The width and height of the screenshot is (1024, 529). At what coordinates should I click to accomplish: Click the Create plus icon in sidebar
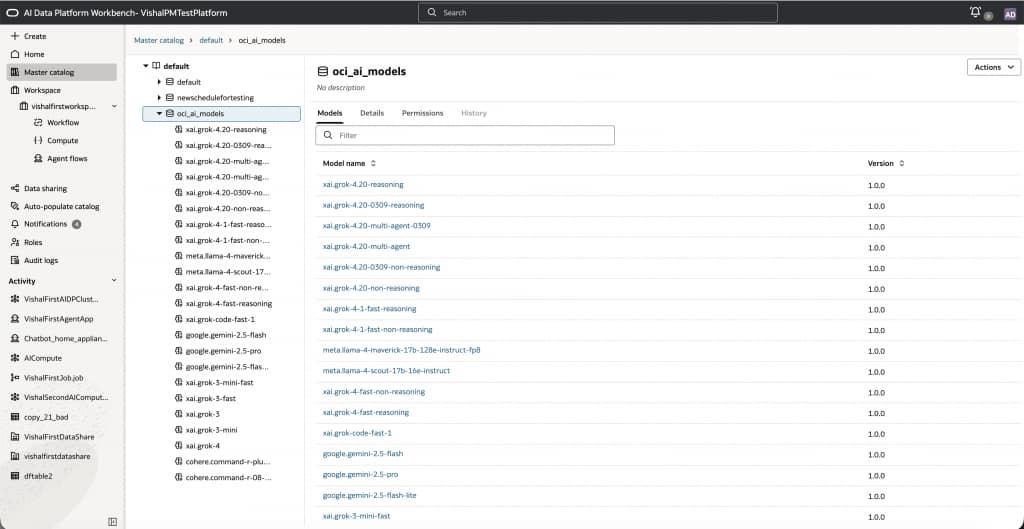(x=14, y=36)
